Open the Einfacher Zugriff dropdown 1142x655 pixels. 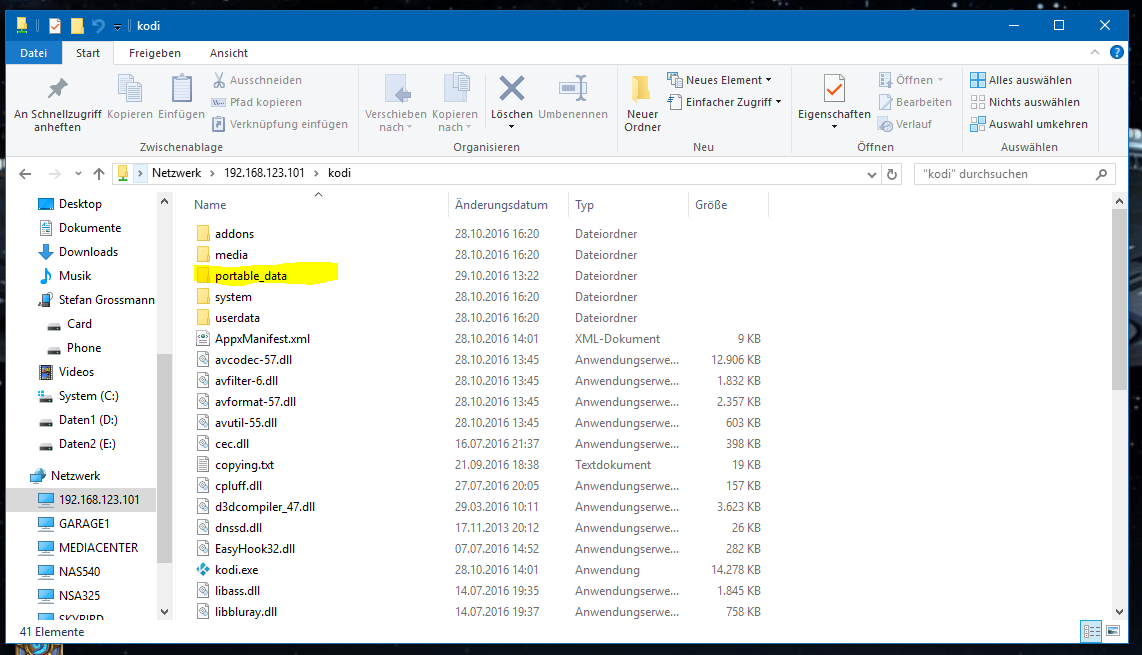725,102
